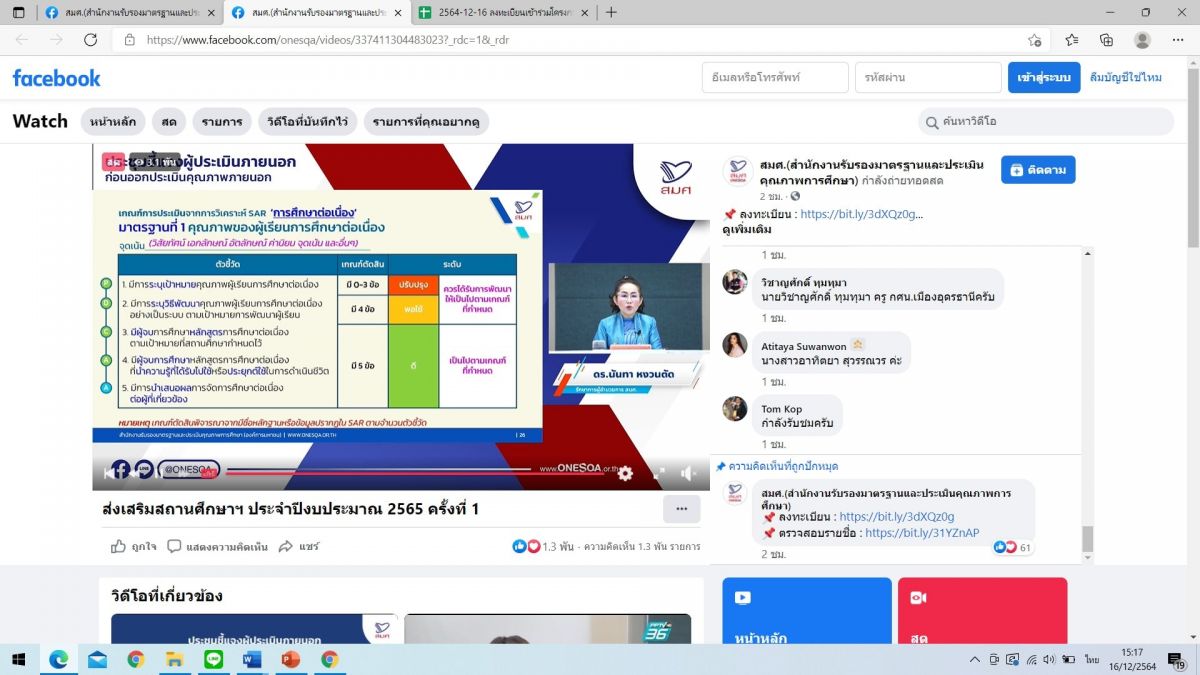Image resolution: width=1200 pixels, height=675 pixels.
Task: Expand post with ดูเพิ่มเติม (See more)
Action: tap(746, 229)
